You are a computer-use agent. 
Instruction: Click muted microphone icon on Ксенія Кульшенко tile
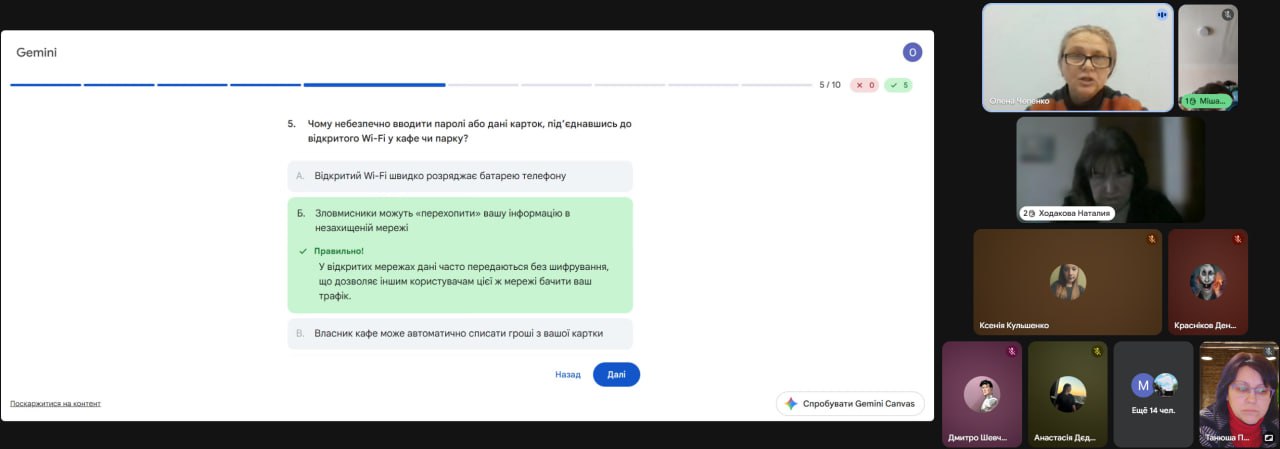pyautogui.click(x=1151, y=240)
